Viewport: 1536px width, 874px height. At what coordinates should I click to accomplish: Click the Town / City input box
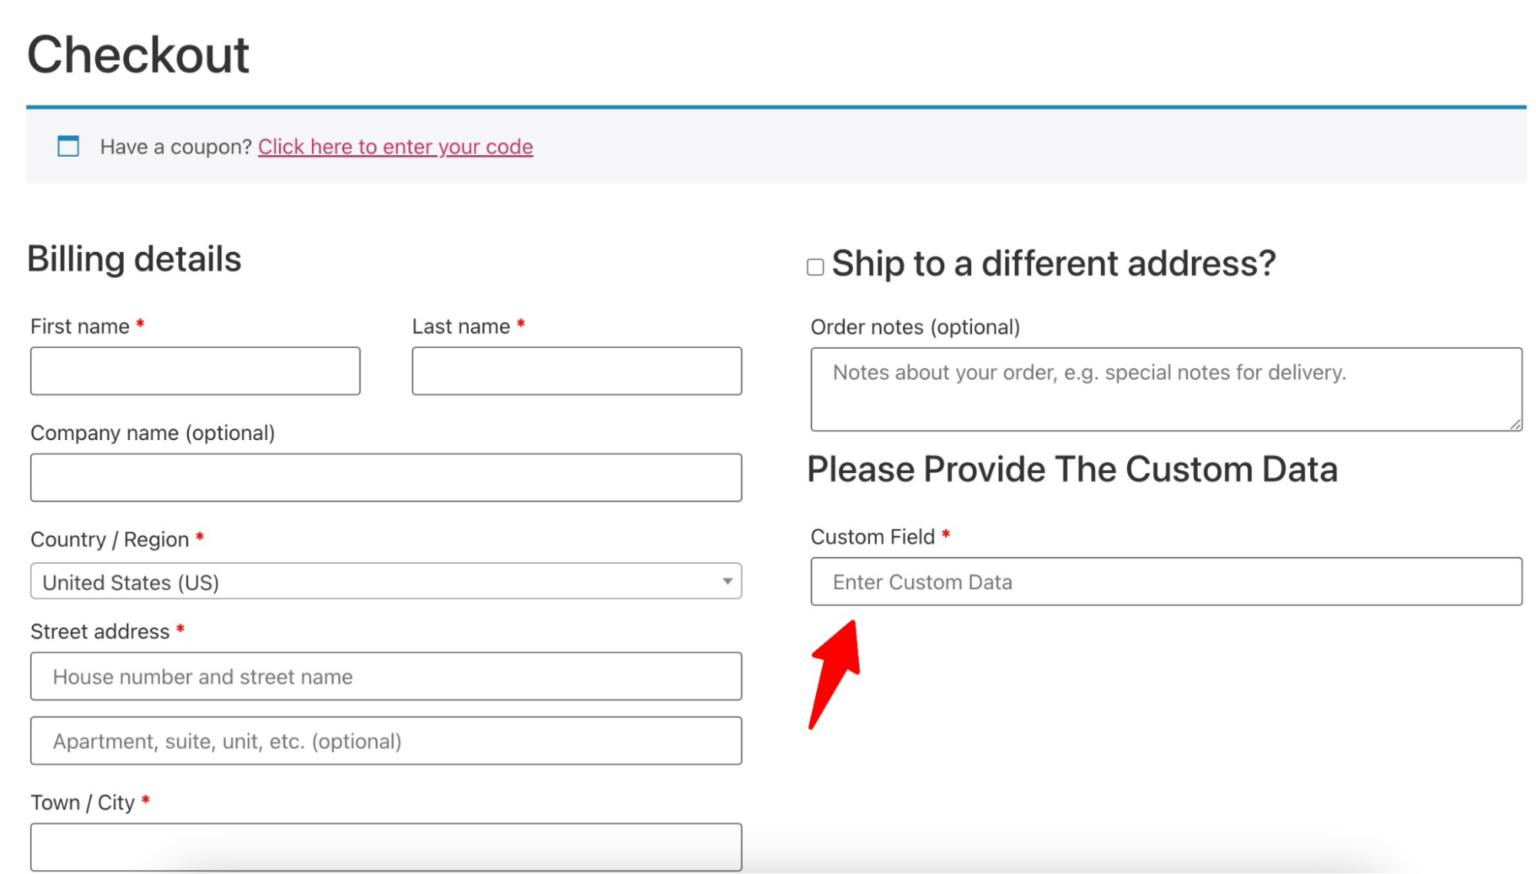click(385, 846)
